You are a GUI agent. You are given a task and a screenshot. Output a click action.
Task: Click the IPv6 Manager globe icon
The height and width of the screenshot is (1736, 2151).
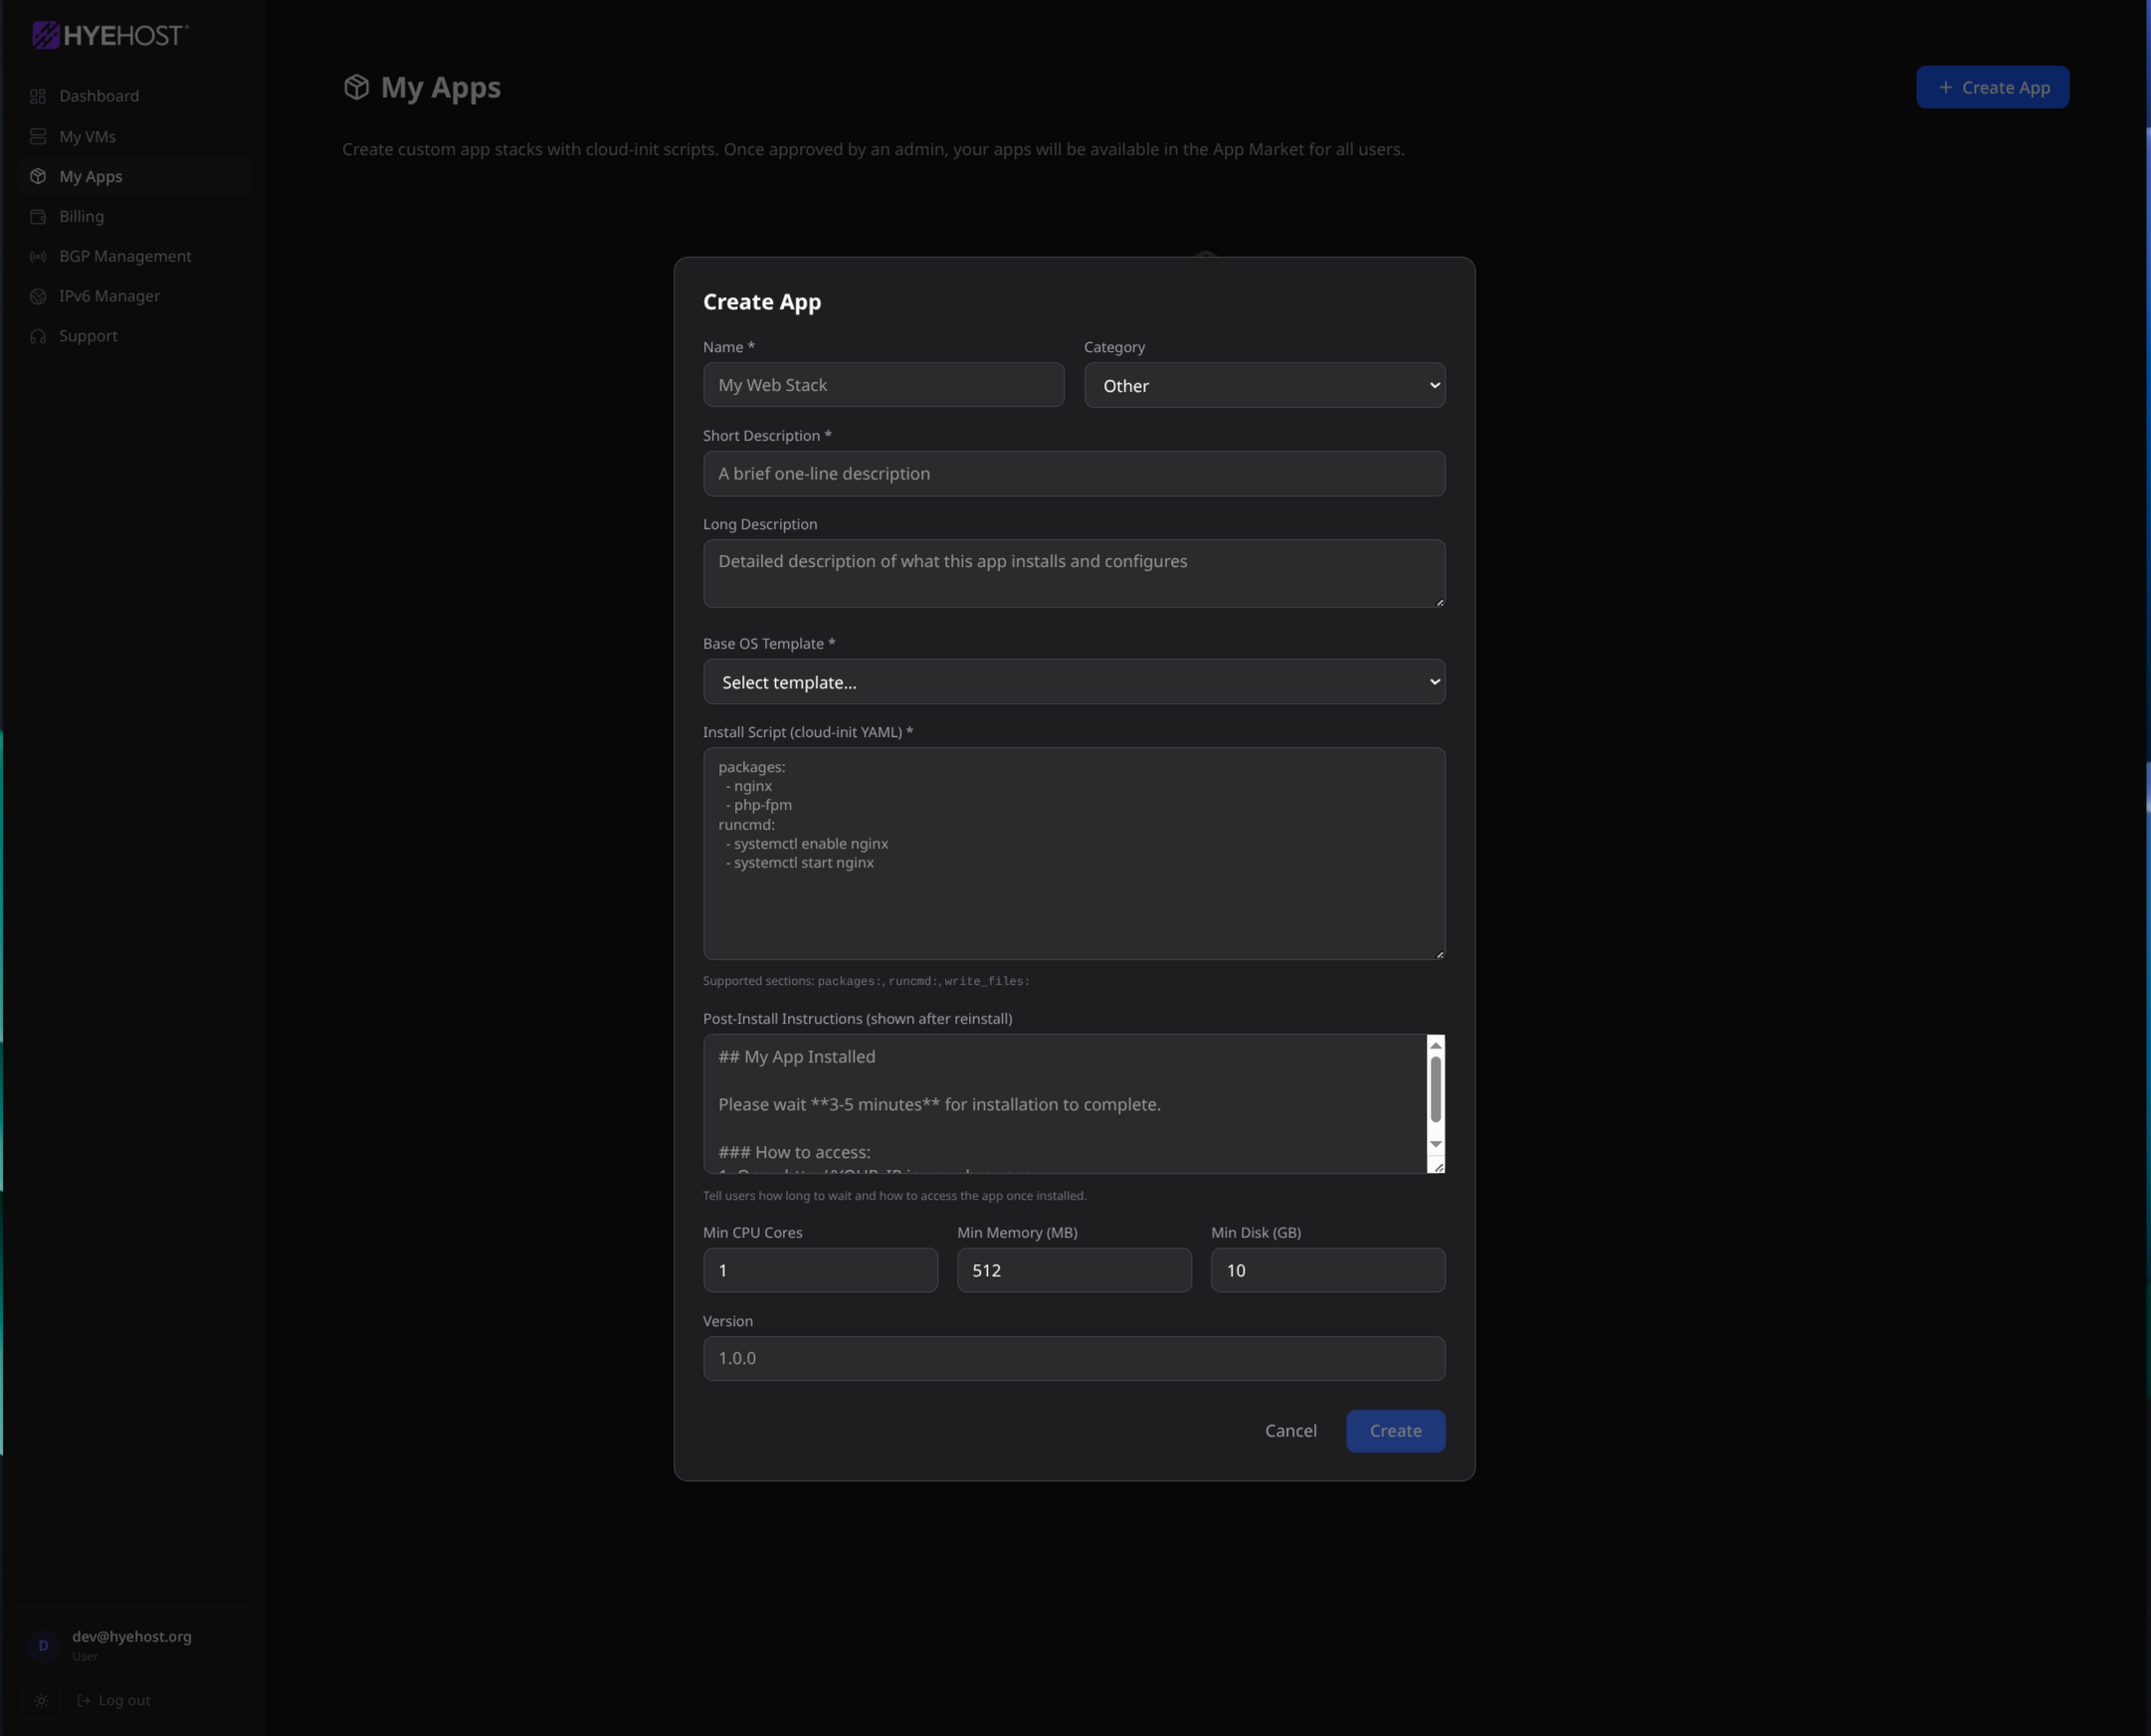point(38,296)
